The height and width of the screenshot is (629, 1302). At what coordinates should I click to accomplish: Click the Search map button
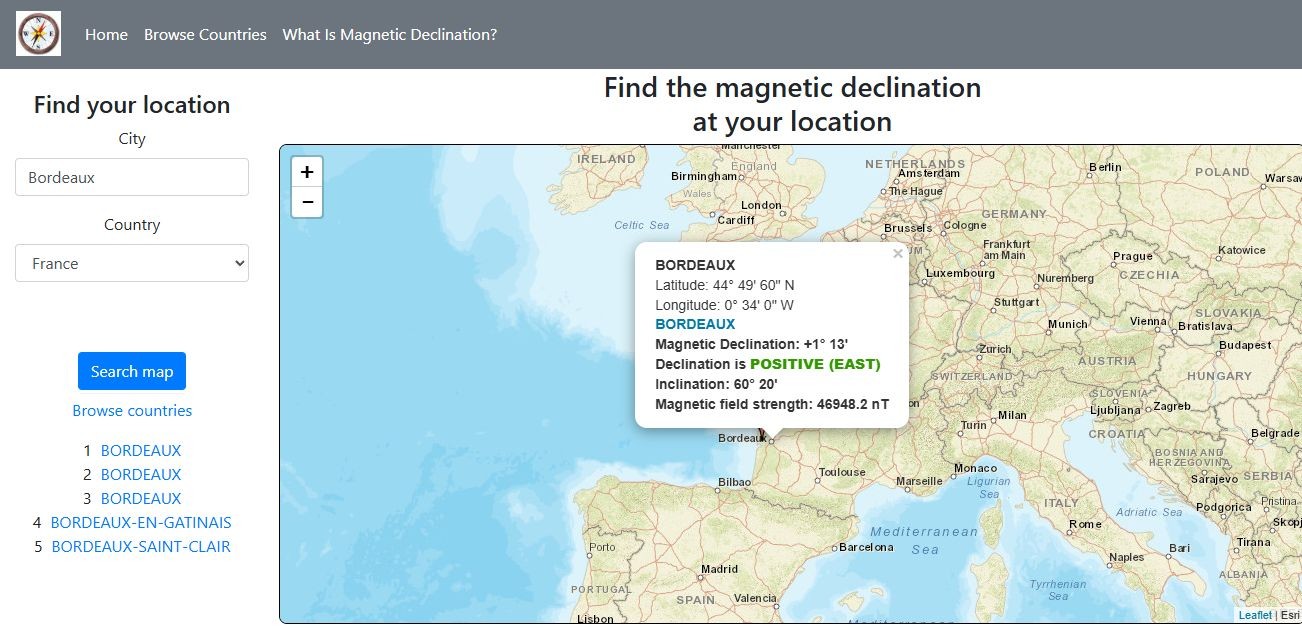click(132, 371)
